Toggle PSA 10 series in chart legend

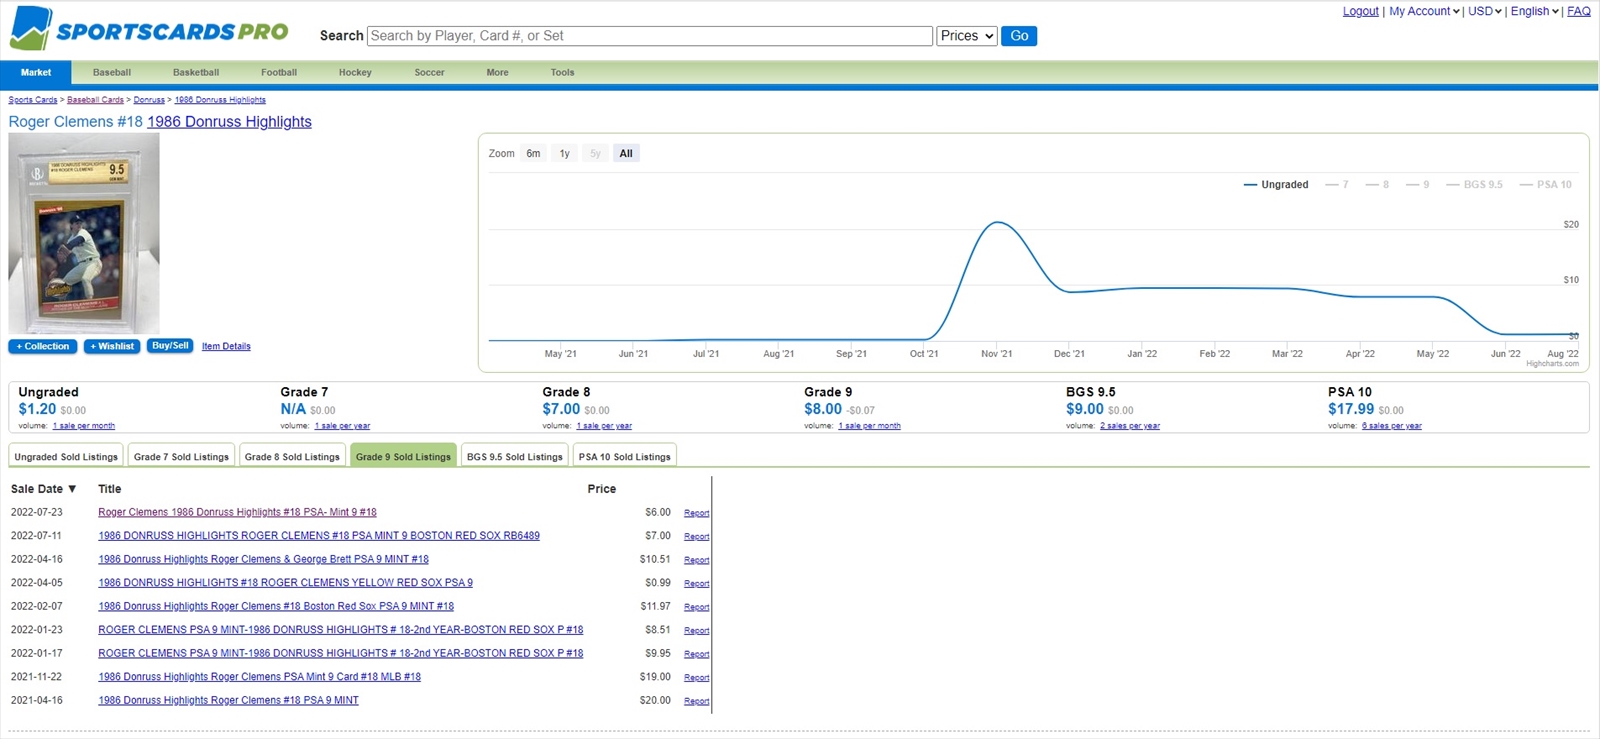coord(1546,185)
